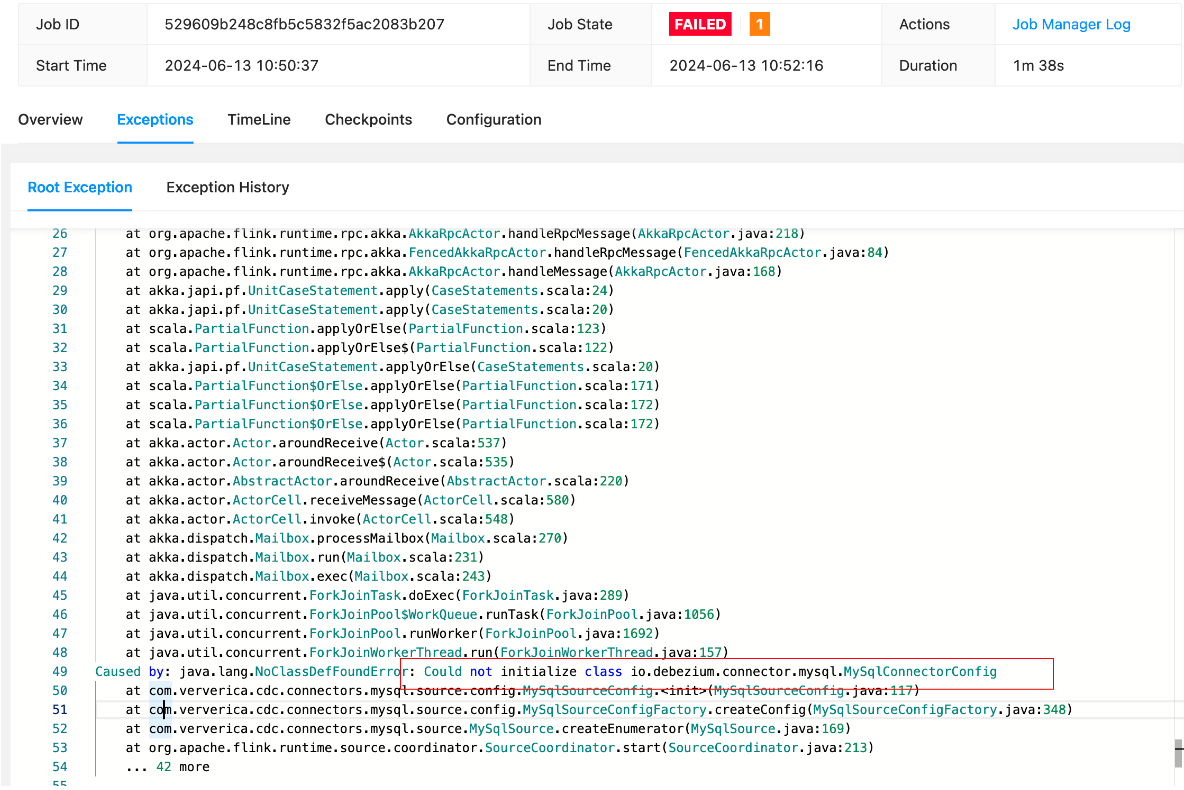The height and width of the screenshot is (790, 1184).
Task: Click the ActorCell.invoke stack line
Action: click(x=320, y=520)
